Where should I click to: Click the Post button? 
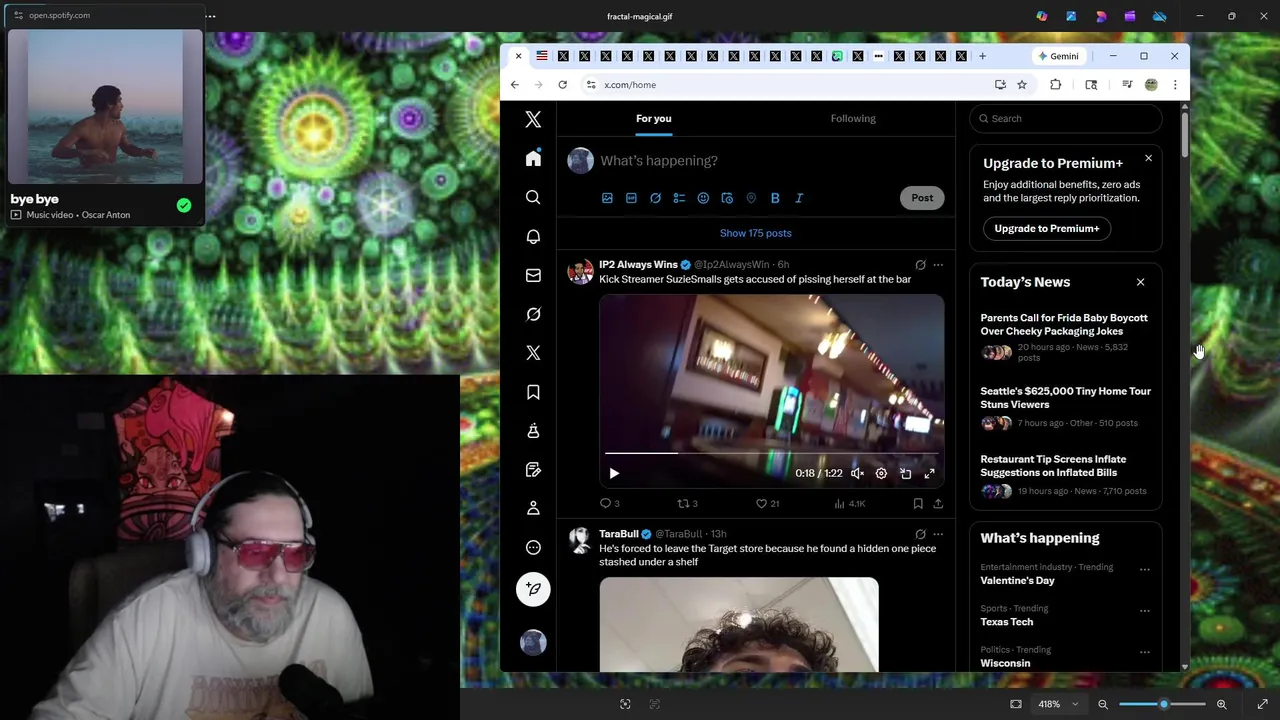tap(922, 198)
